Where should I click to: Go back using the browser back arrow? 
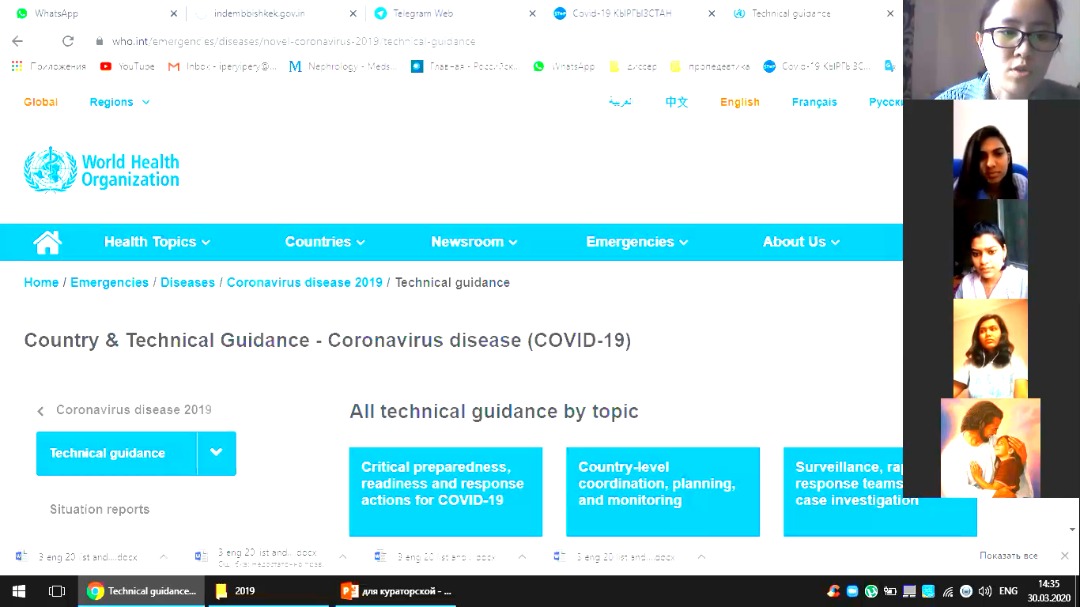pyautogui.click(x=18, y=41)
